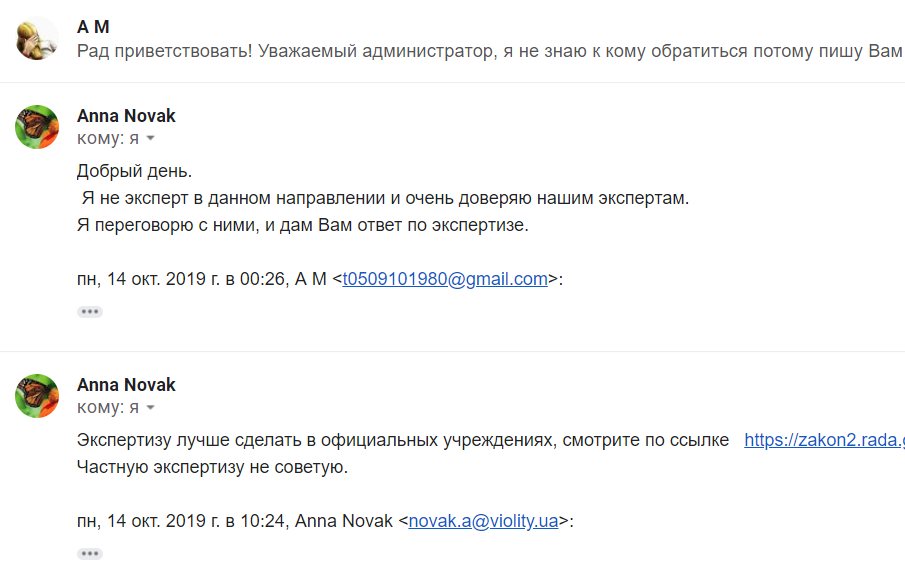Image resolution: width=905 pixels, height=581 pixels.
Task: Click the A M sender avatar
Action: point(36,39)
